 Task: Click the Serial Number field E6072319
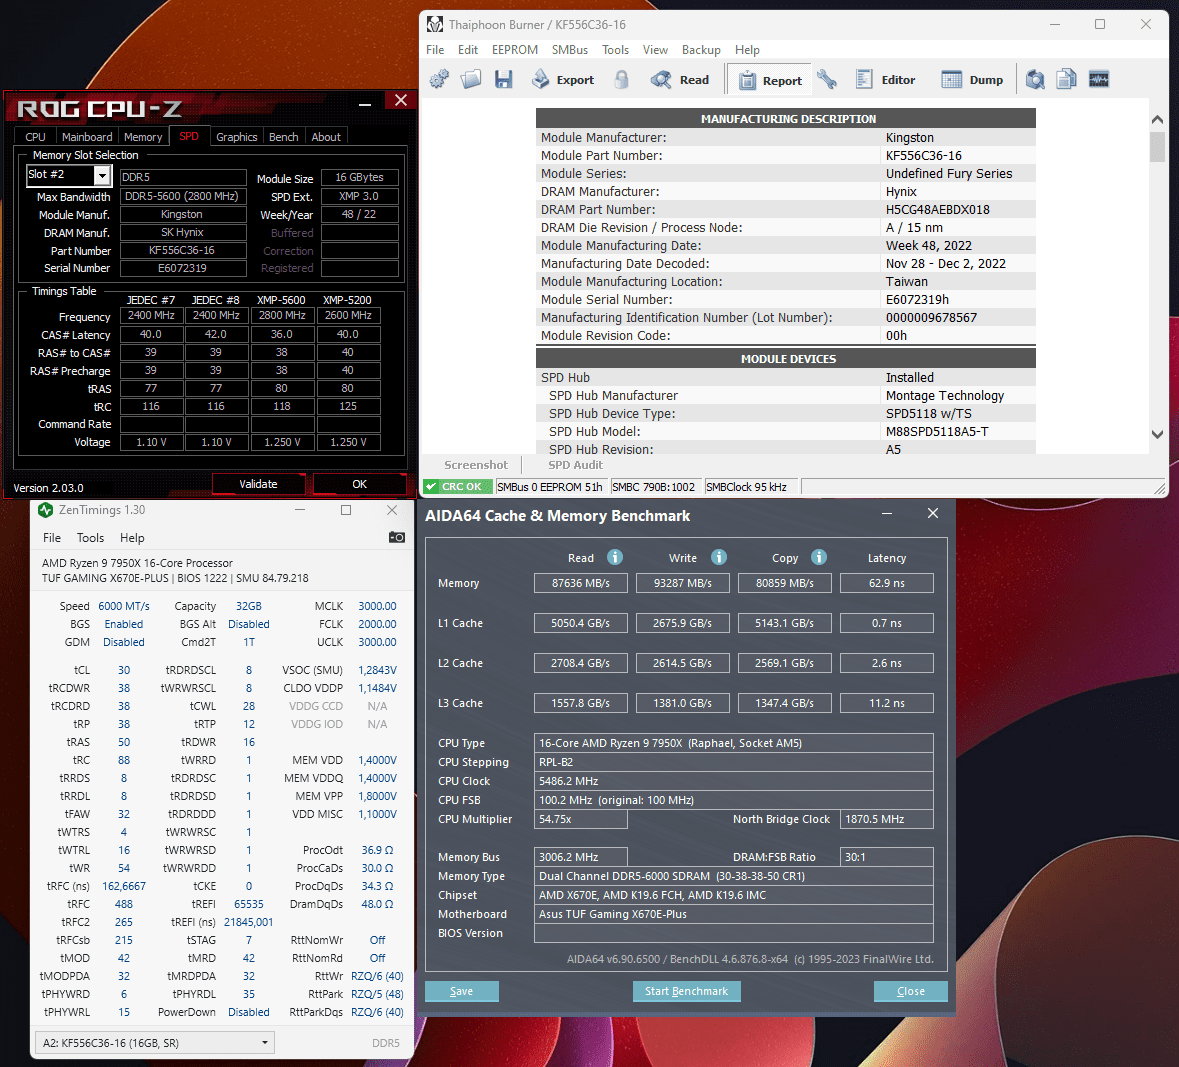183,268
